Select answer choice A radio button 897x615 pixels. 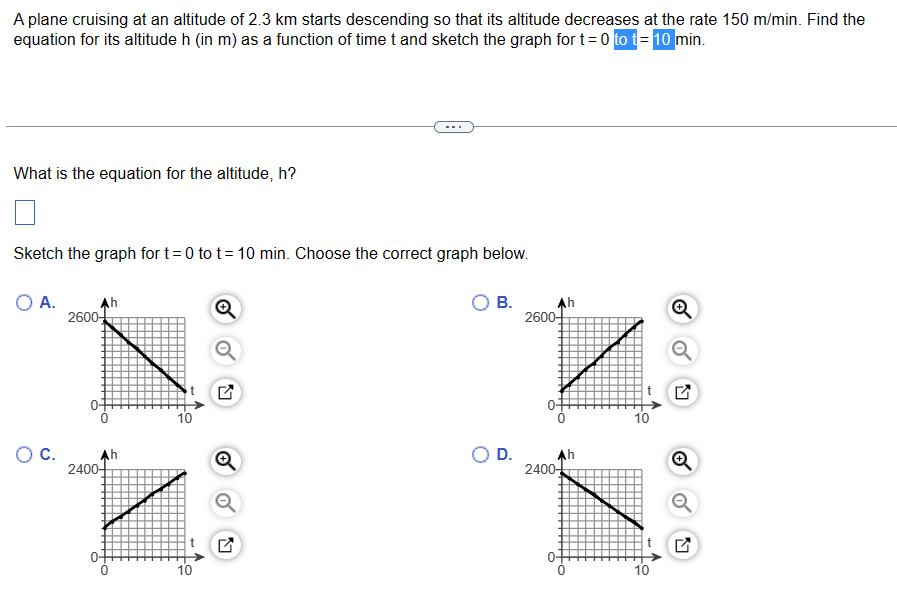(x=22, y=302)
